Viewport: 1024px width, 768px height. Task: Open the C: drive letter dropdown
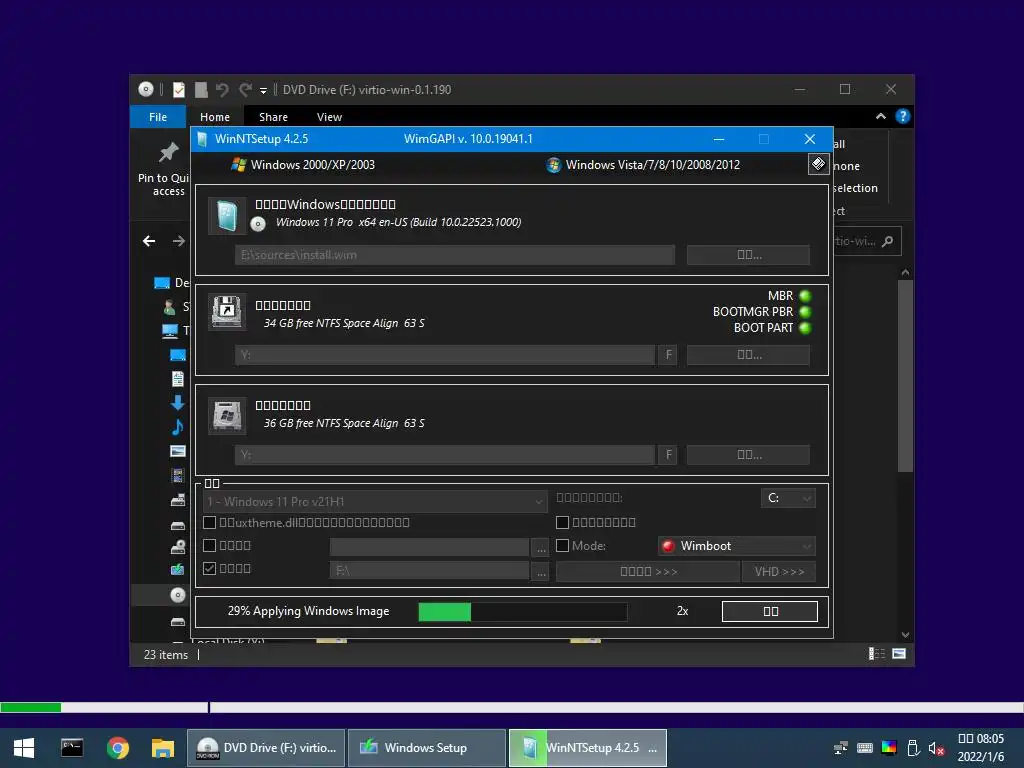tap(788, 498)
